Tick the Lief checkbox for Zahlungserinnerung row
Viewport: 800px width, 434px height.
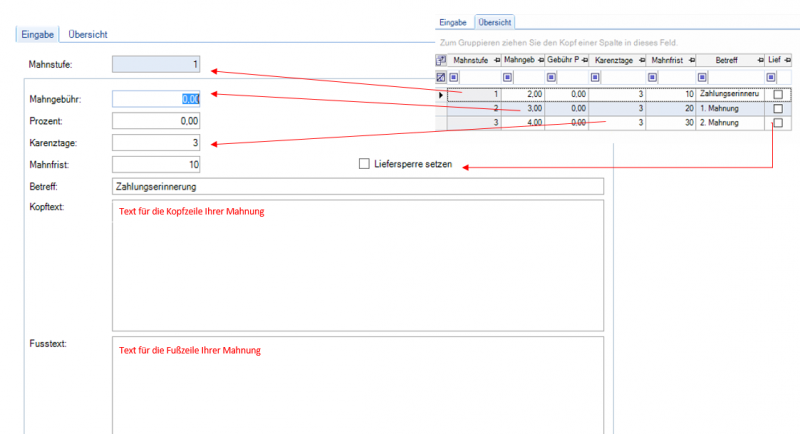778,94
